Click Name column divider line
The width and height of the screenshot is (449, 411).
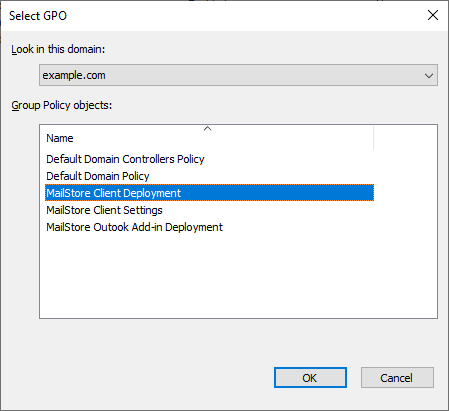coord(374,138)
